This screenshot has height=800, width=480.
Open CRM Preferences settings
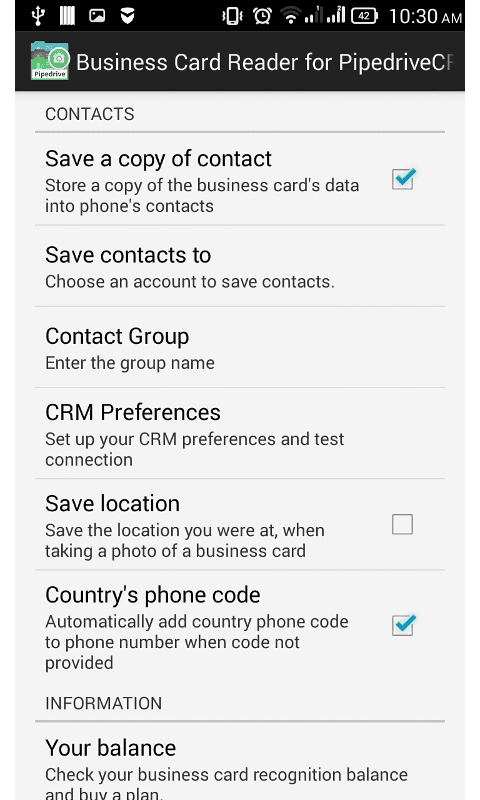pos(240,433)
